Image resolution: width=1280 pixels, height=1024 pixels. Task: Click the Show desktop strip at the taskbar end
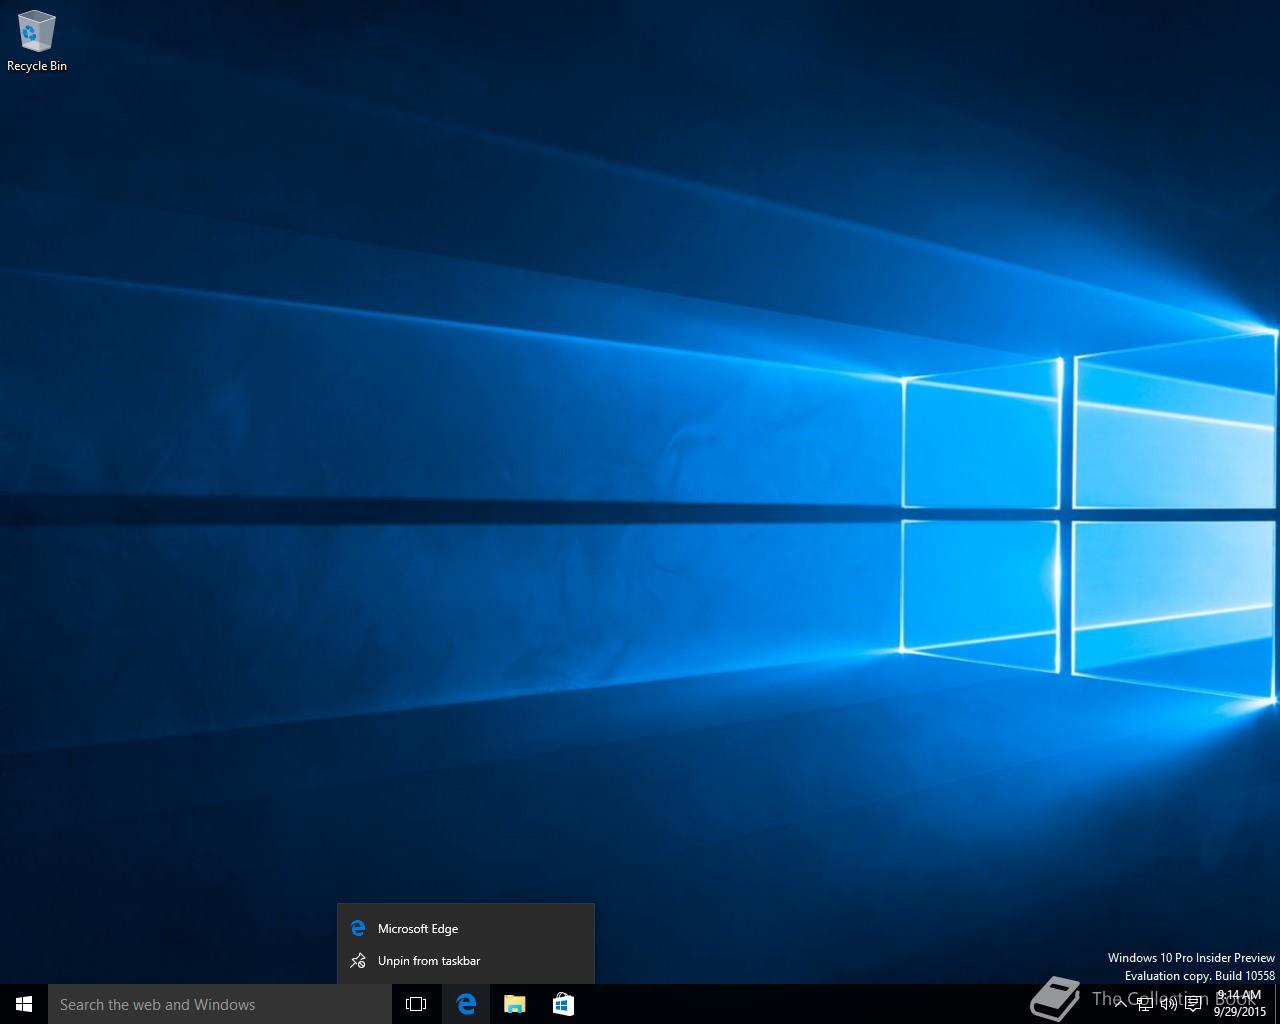[1277, 1004]
